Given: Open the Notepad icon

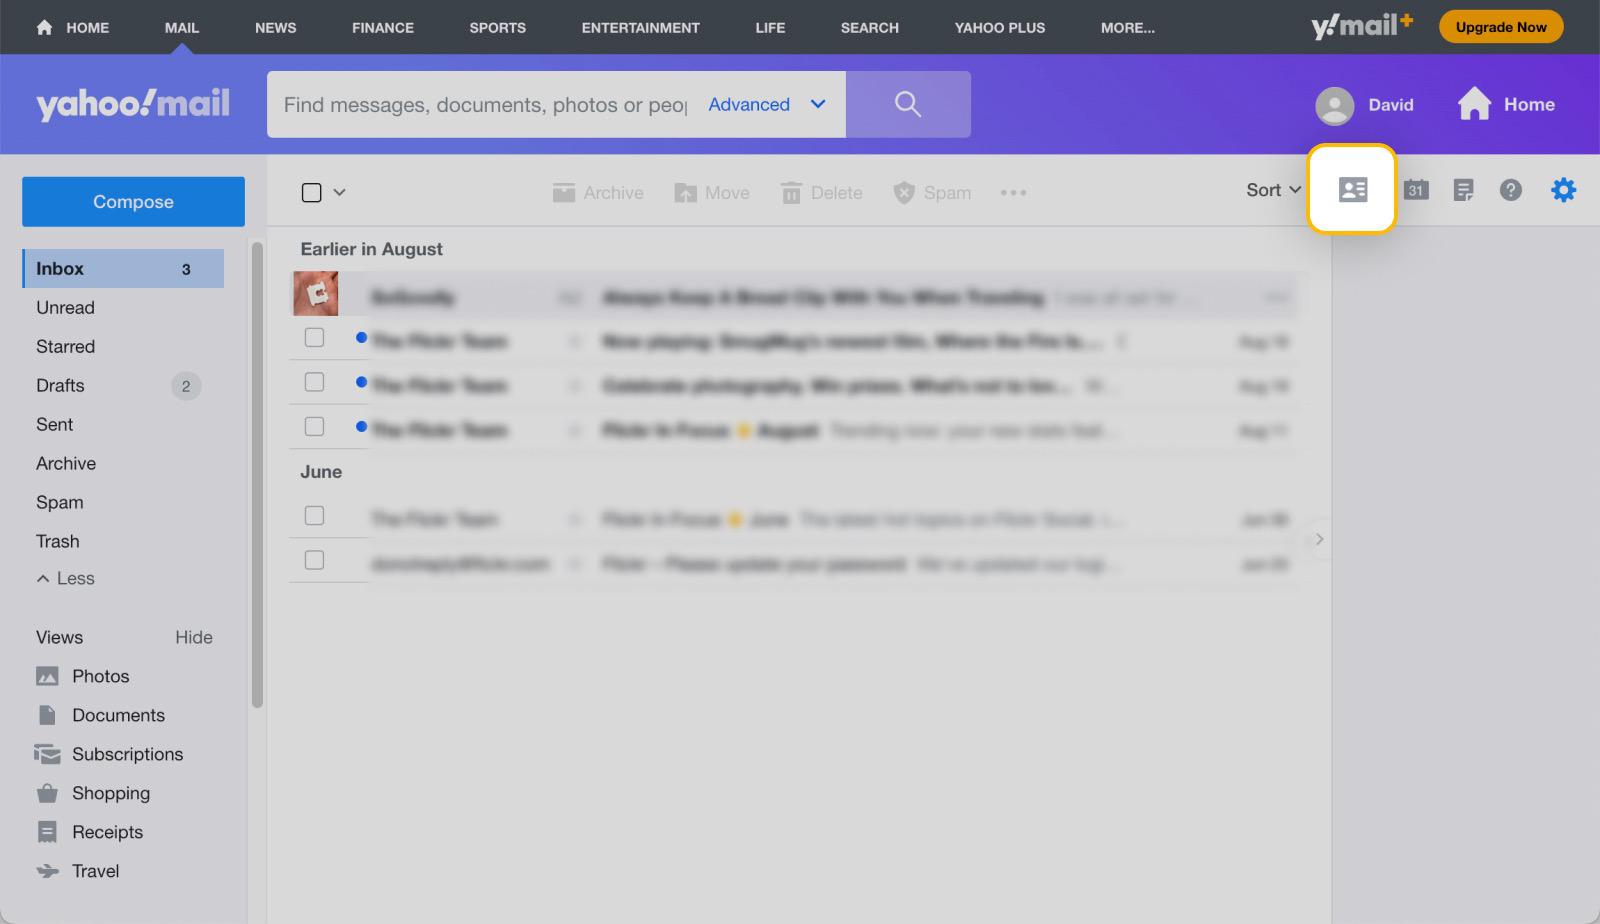Looking at the screenshot, I should click(1464, 189).
